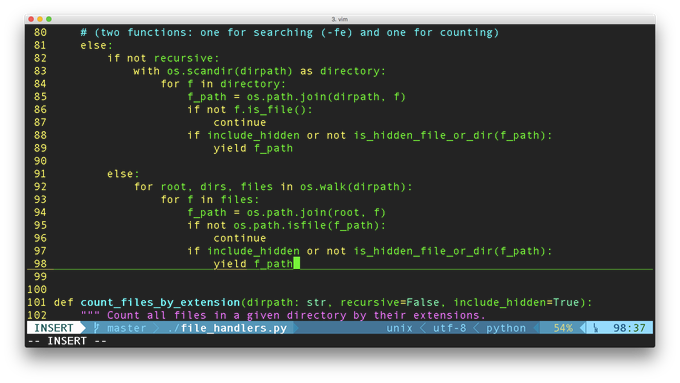Click the python filetype indicator
Screen dimensions: 680x383
coord(506,328)
